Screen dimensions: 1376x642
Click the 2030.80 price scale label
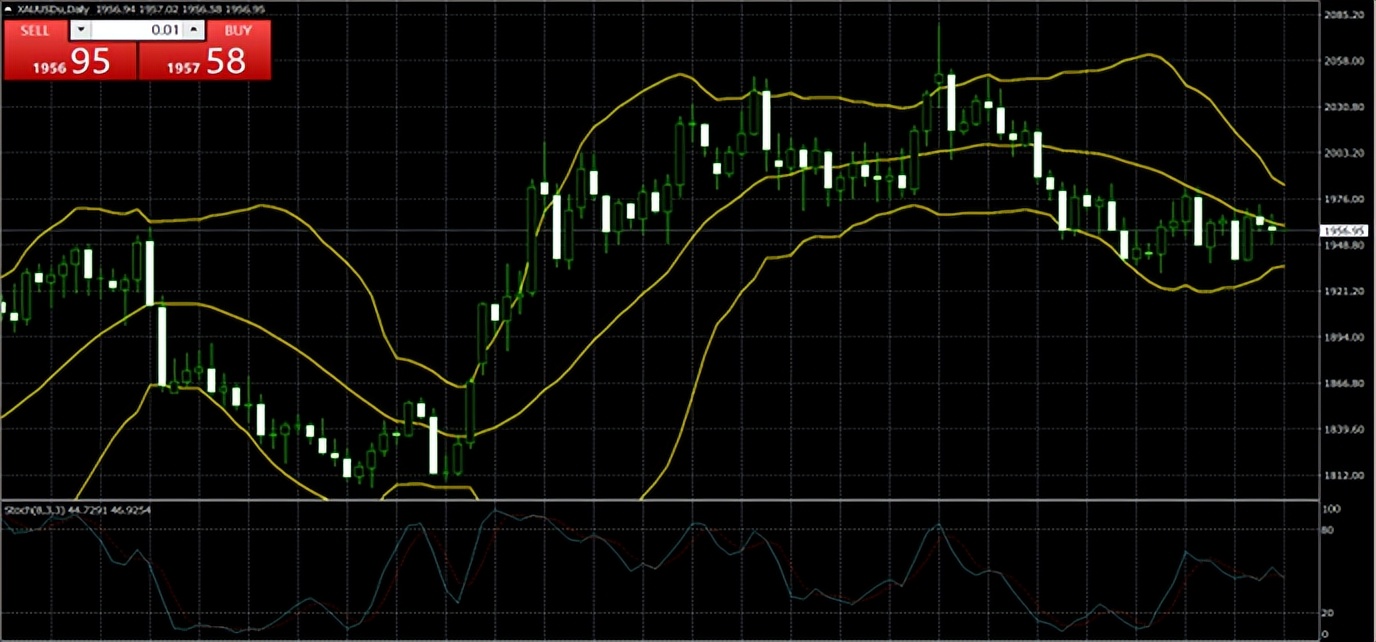1343,107
